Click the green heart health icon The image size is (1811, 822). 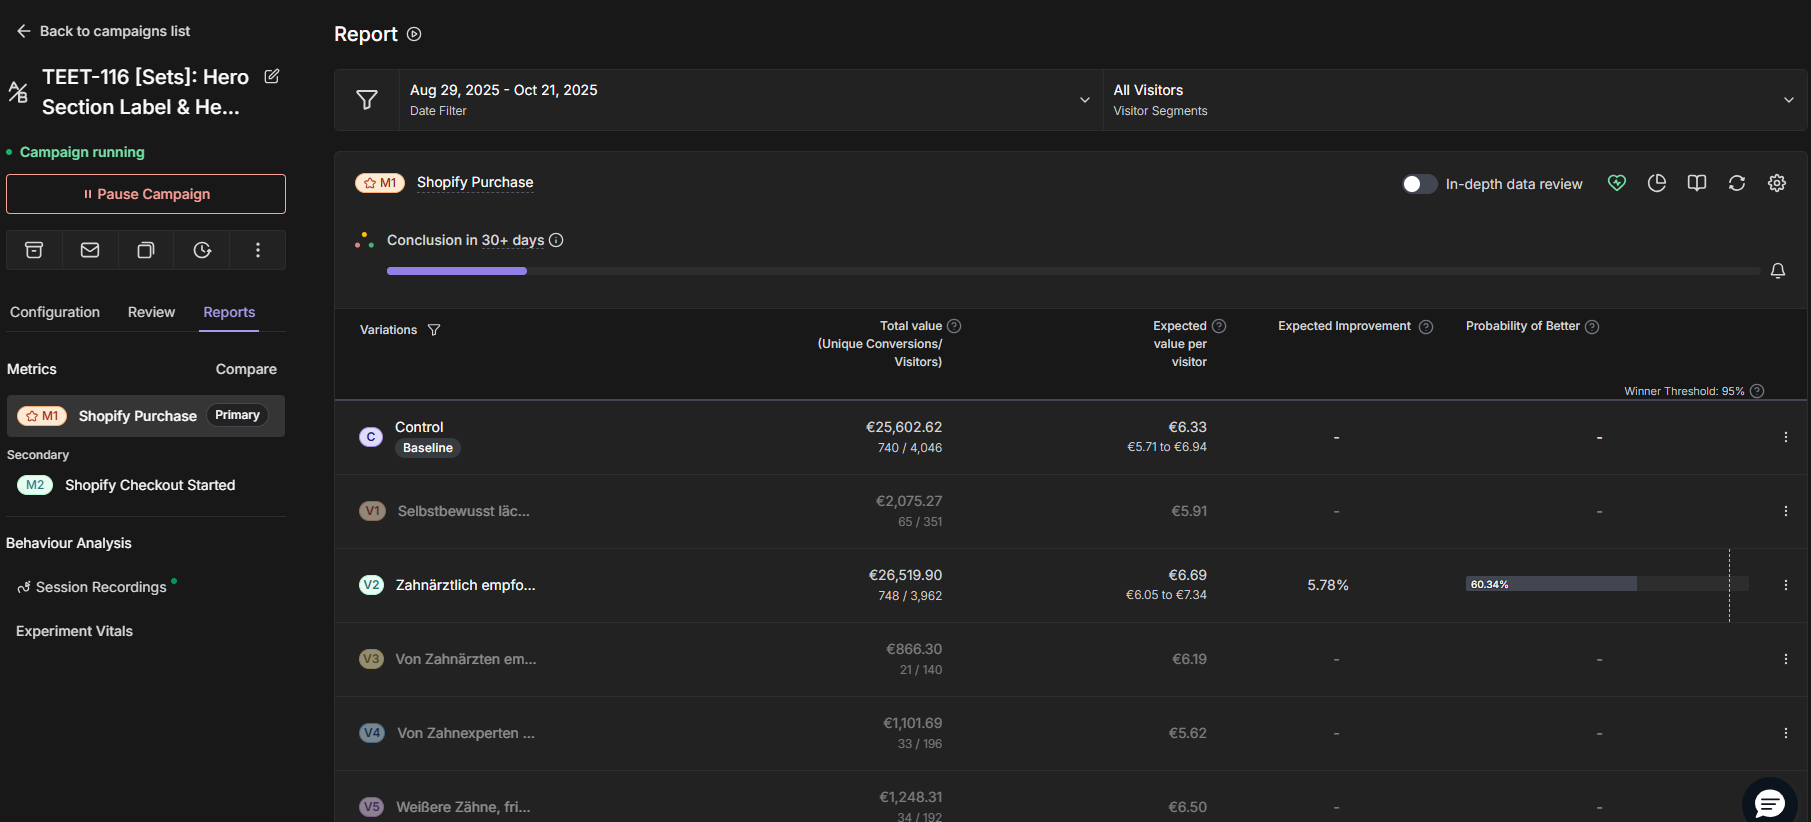[1617, 183]
